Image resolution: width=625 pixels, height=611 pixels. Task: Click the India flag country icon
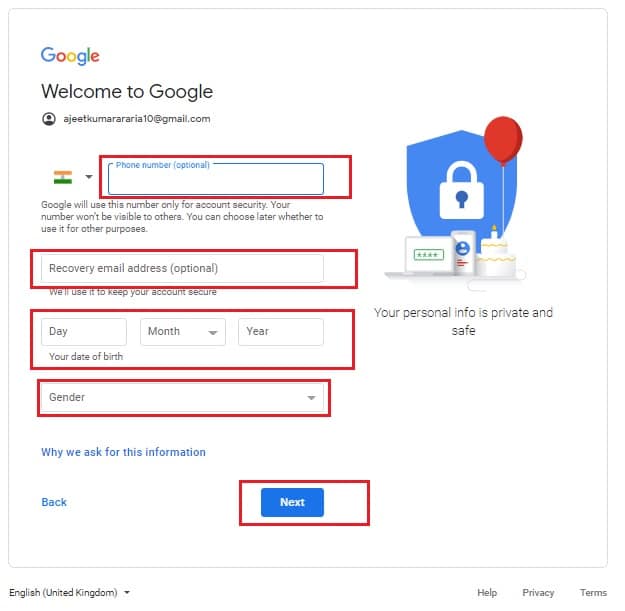click(x=63, y=177)
